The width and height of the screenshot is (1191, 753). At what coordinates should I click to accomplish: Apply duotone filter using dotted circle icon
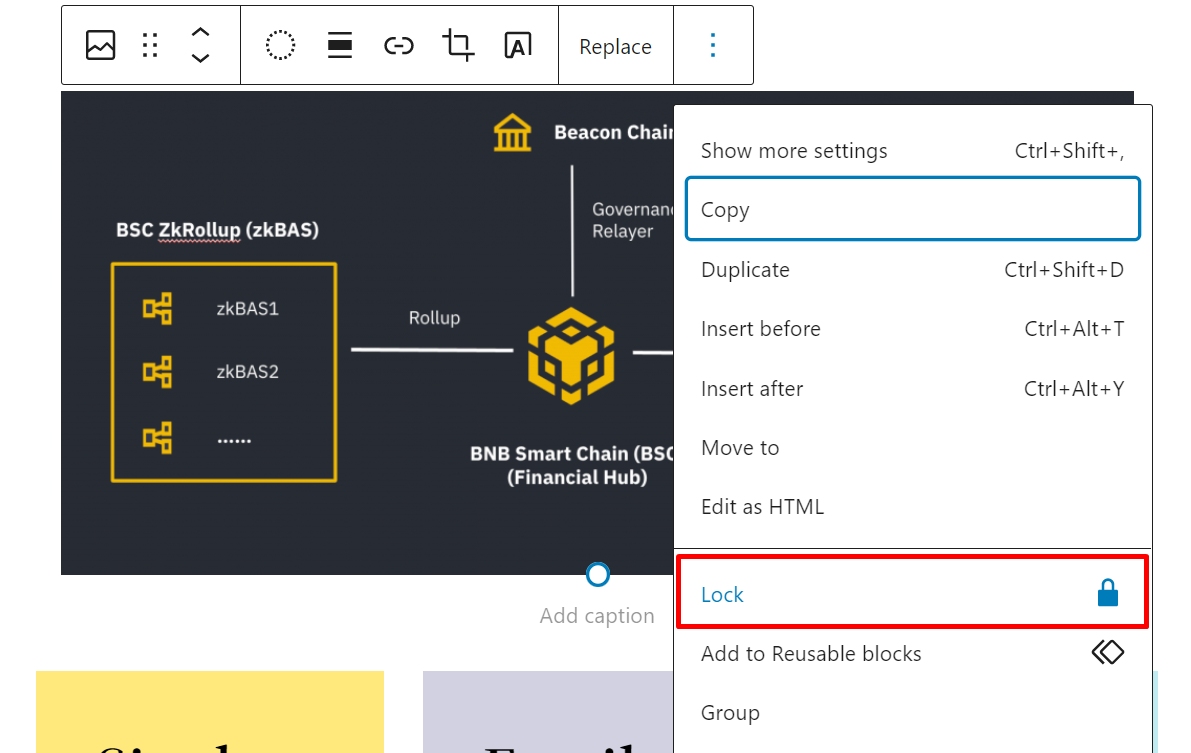tap(280, 46)
